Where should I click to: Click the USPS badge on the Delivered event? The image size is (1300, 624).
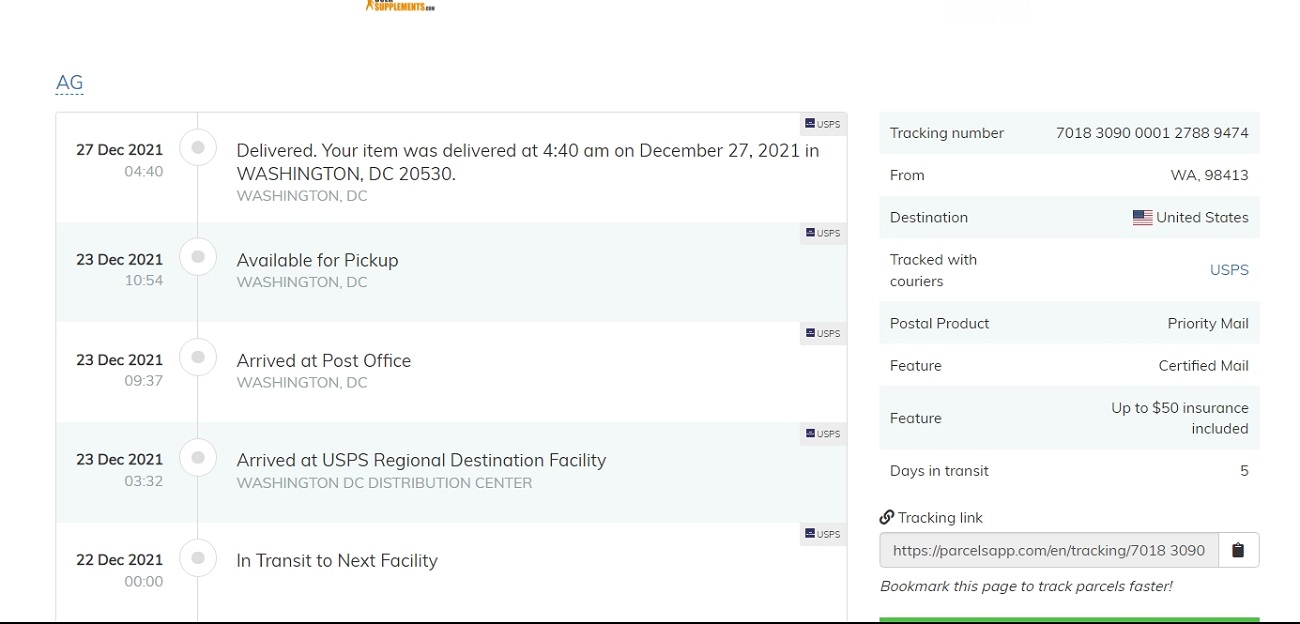(x=823, y=124)
